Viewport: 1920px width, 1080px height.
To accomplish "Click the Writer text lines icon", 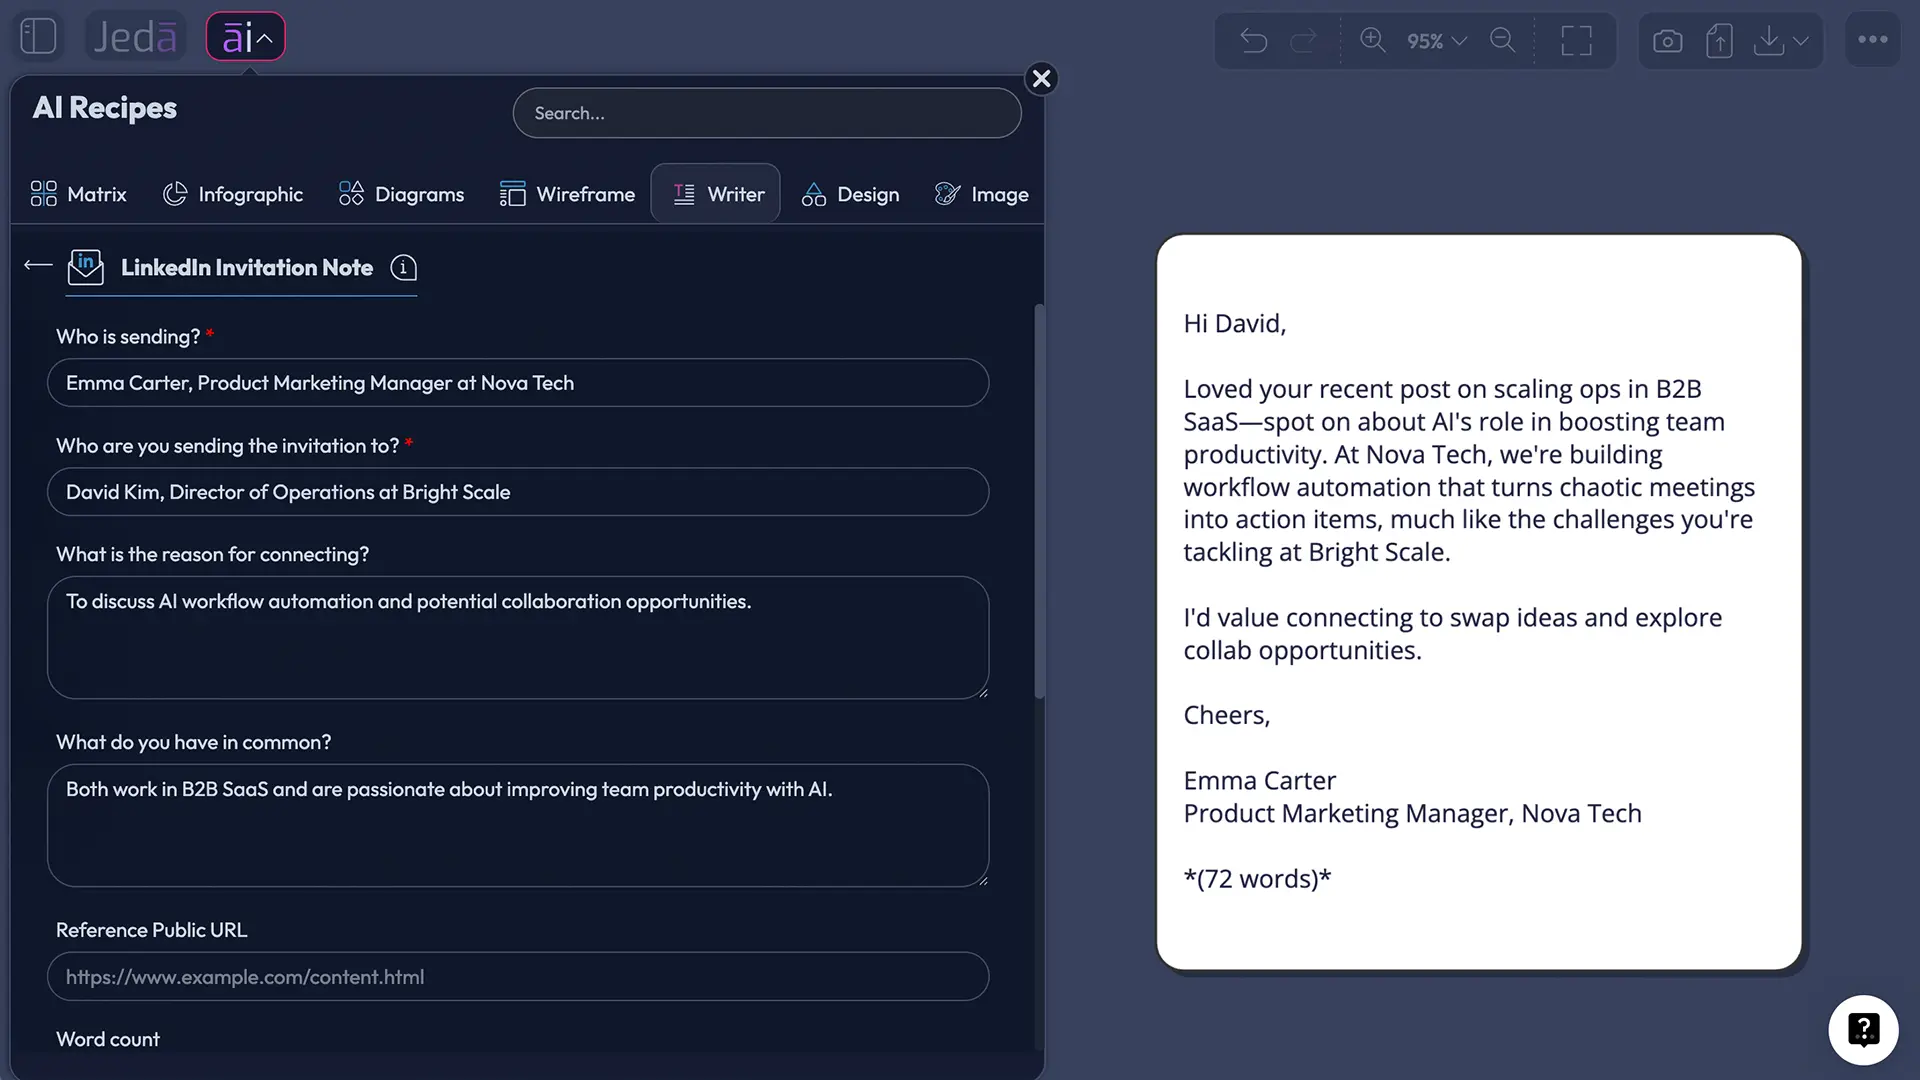I will [x=684, y=194].
